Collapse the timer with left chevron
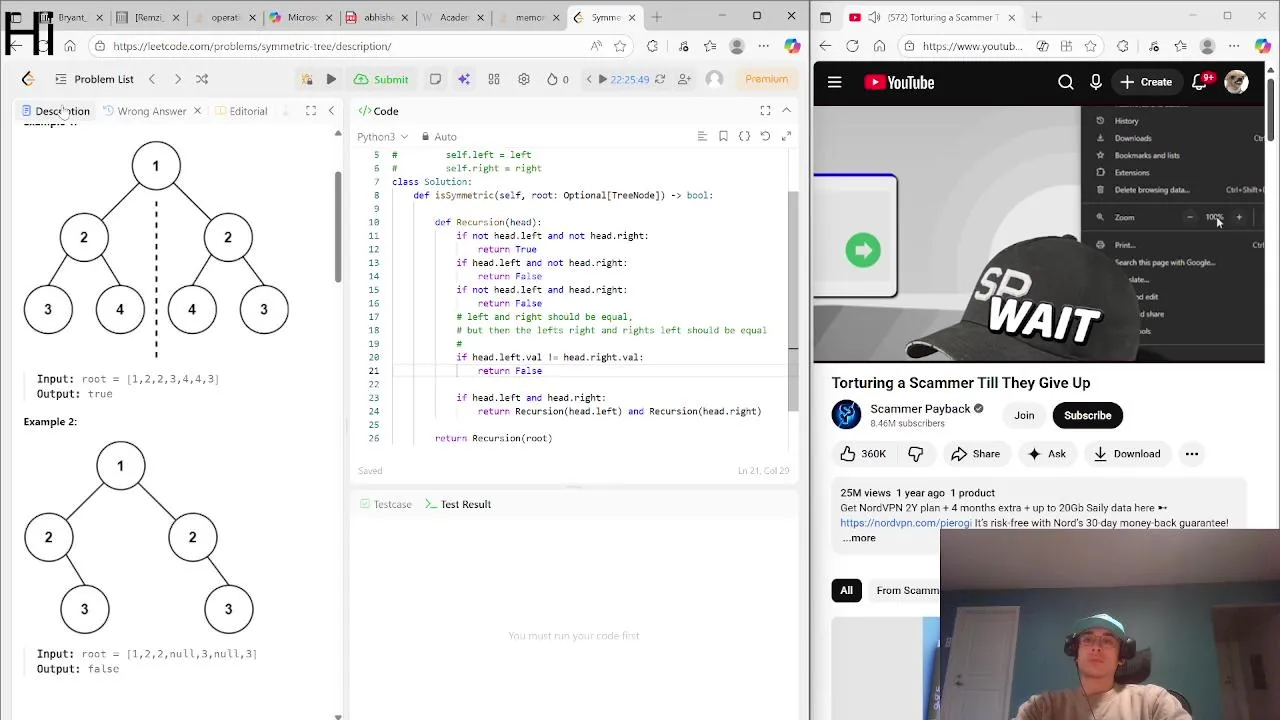Screen dimensions: 1280x720 click(x=589, y=79)
